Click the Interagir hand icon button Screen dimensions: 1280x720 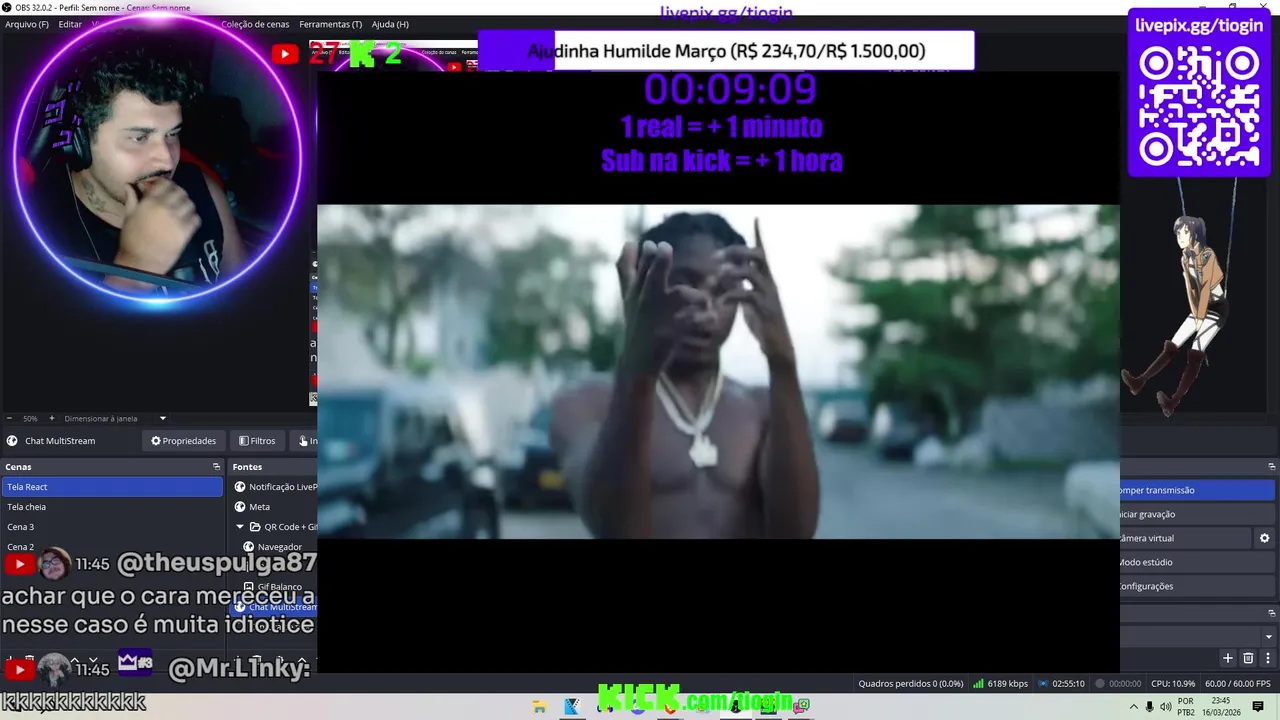(304, 441)
